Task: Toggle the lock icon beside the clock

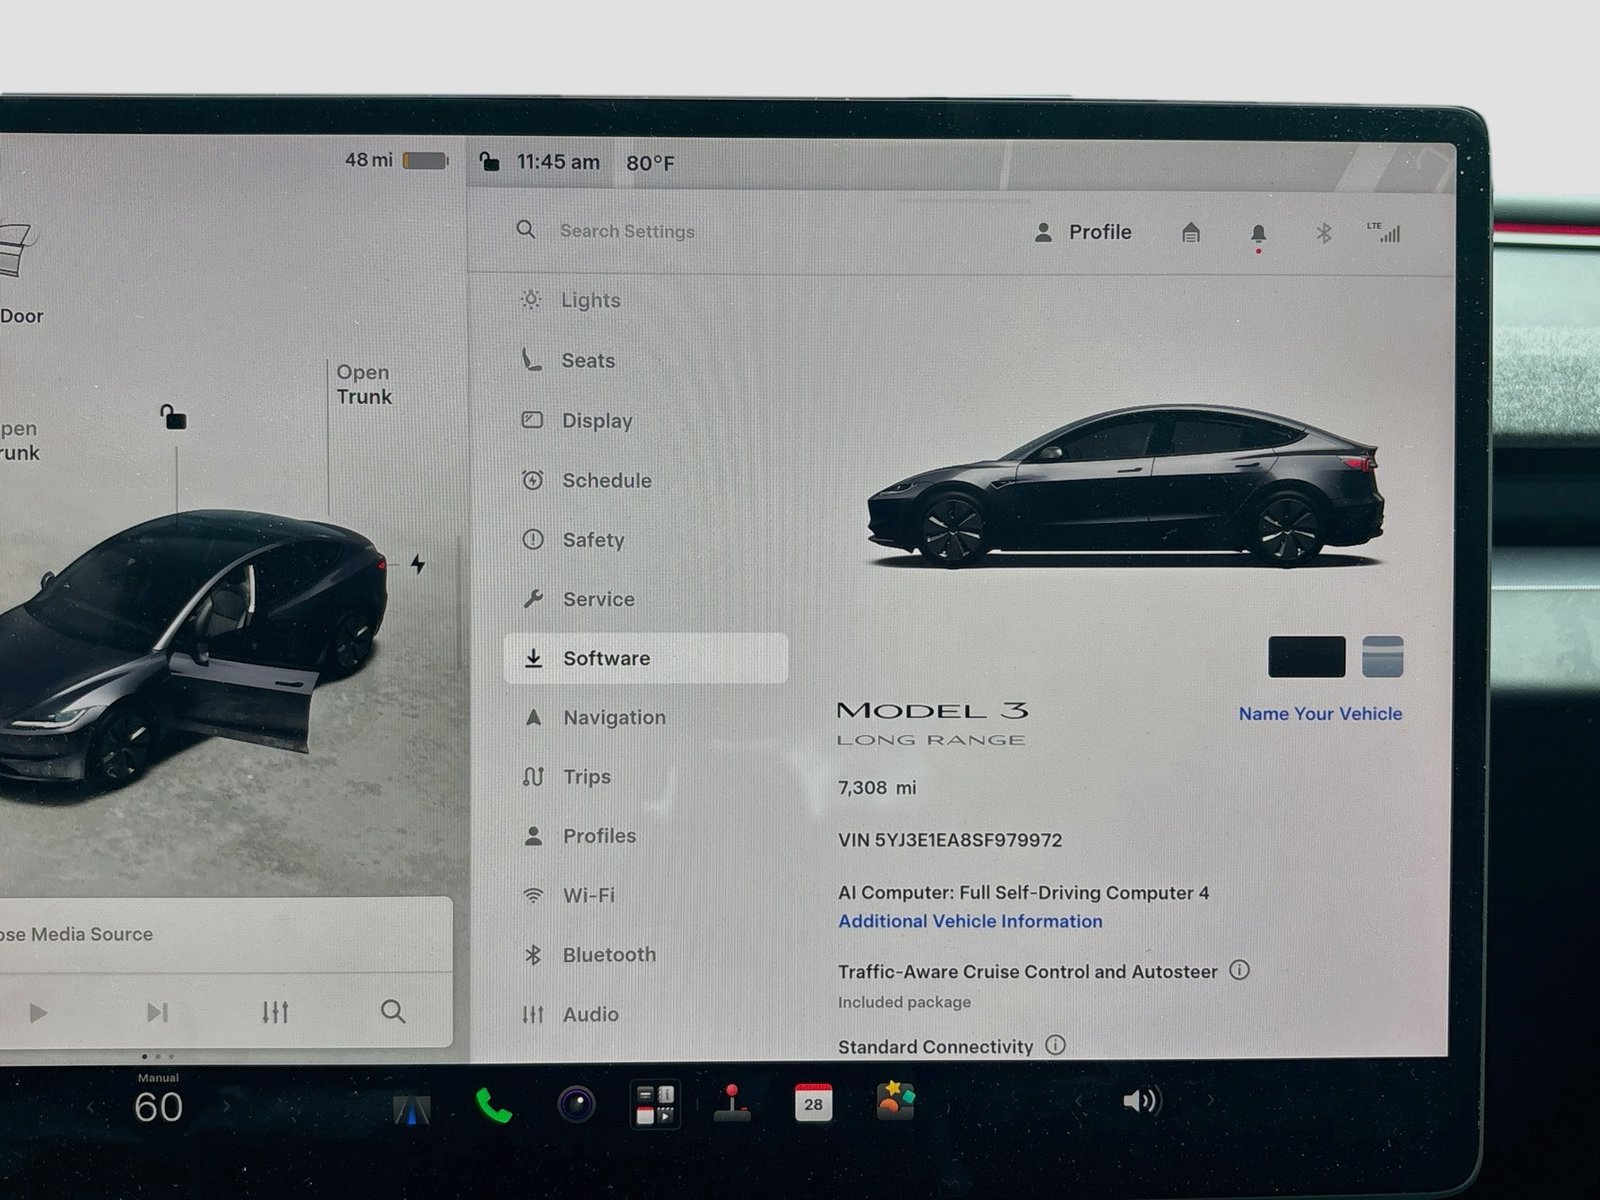Action: 489,161
